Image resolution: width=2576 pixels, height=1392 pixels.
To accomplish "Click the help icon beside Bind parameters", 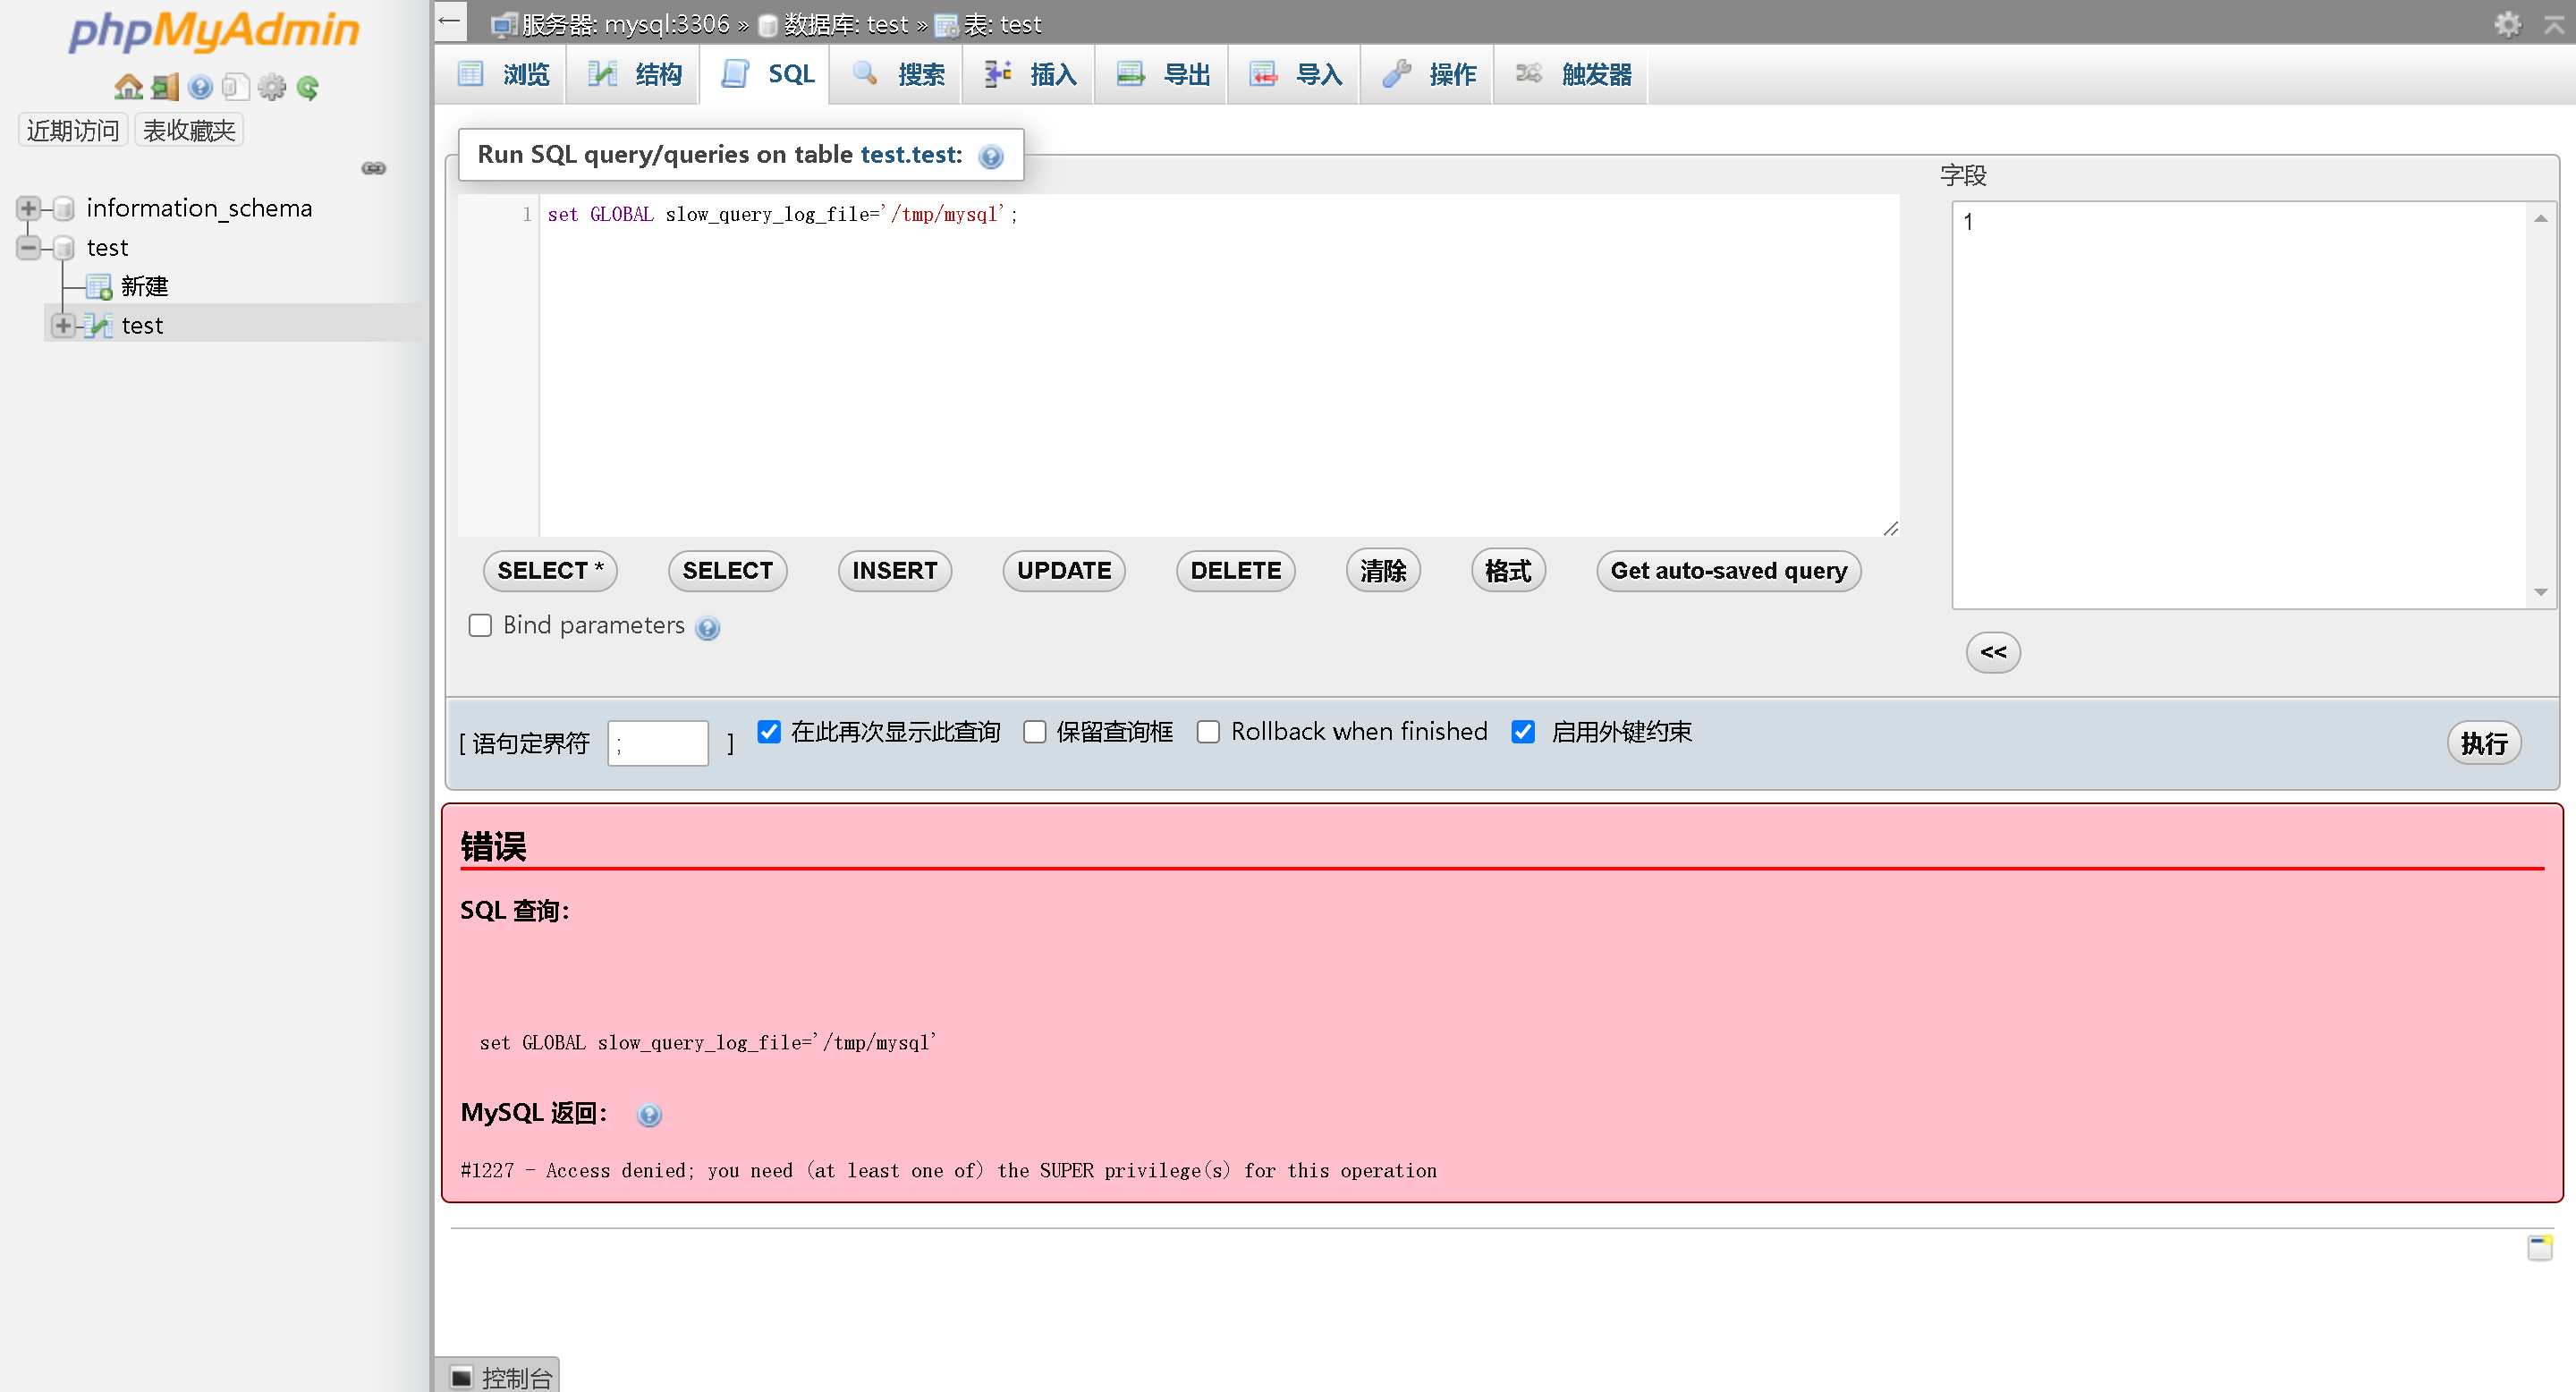I will click(x=708, y=628).
